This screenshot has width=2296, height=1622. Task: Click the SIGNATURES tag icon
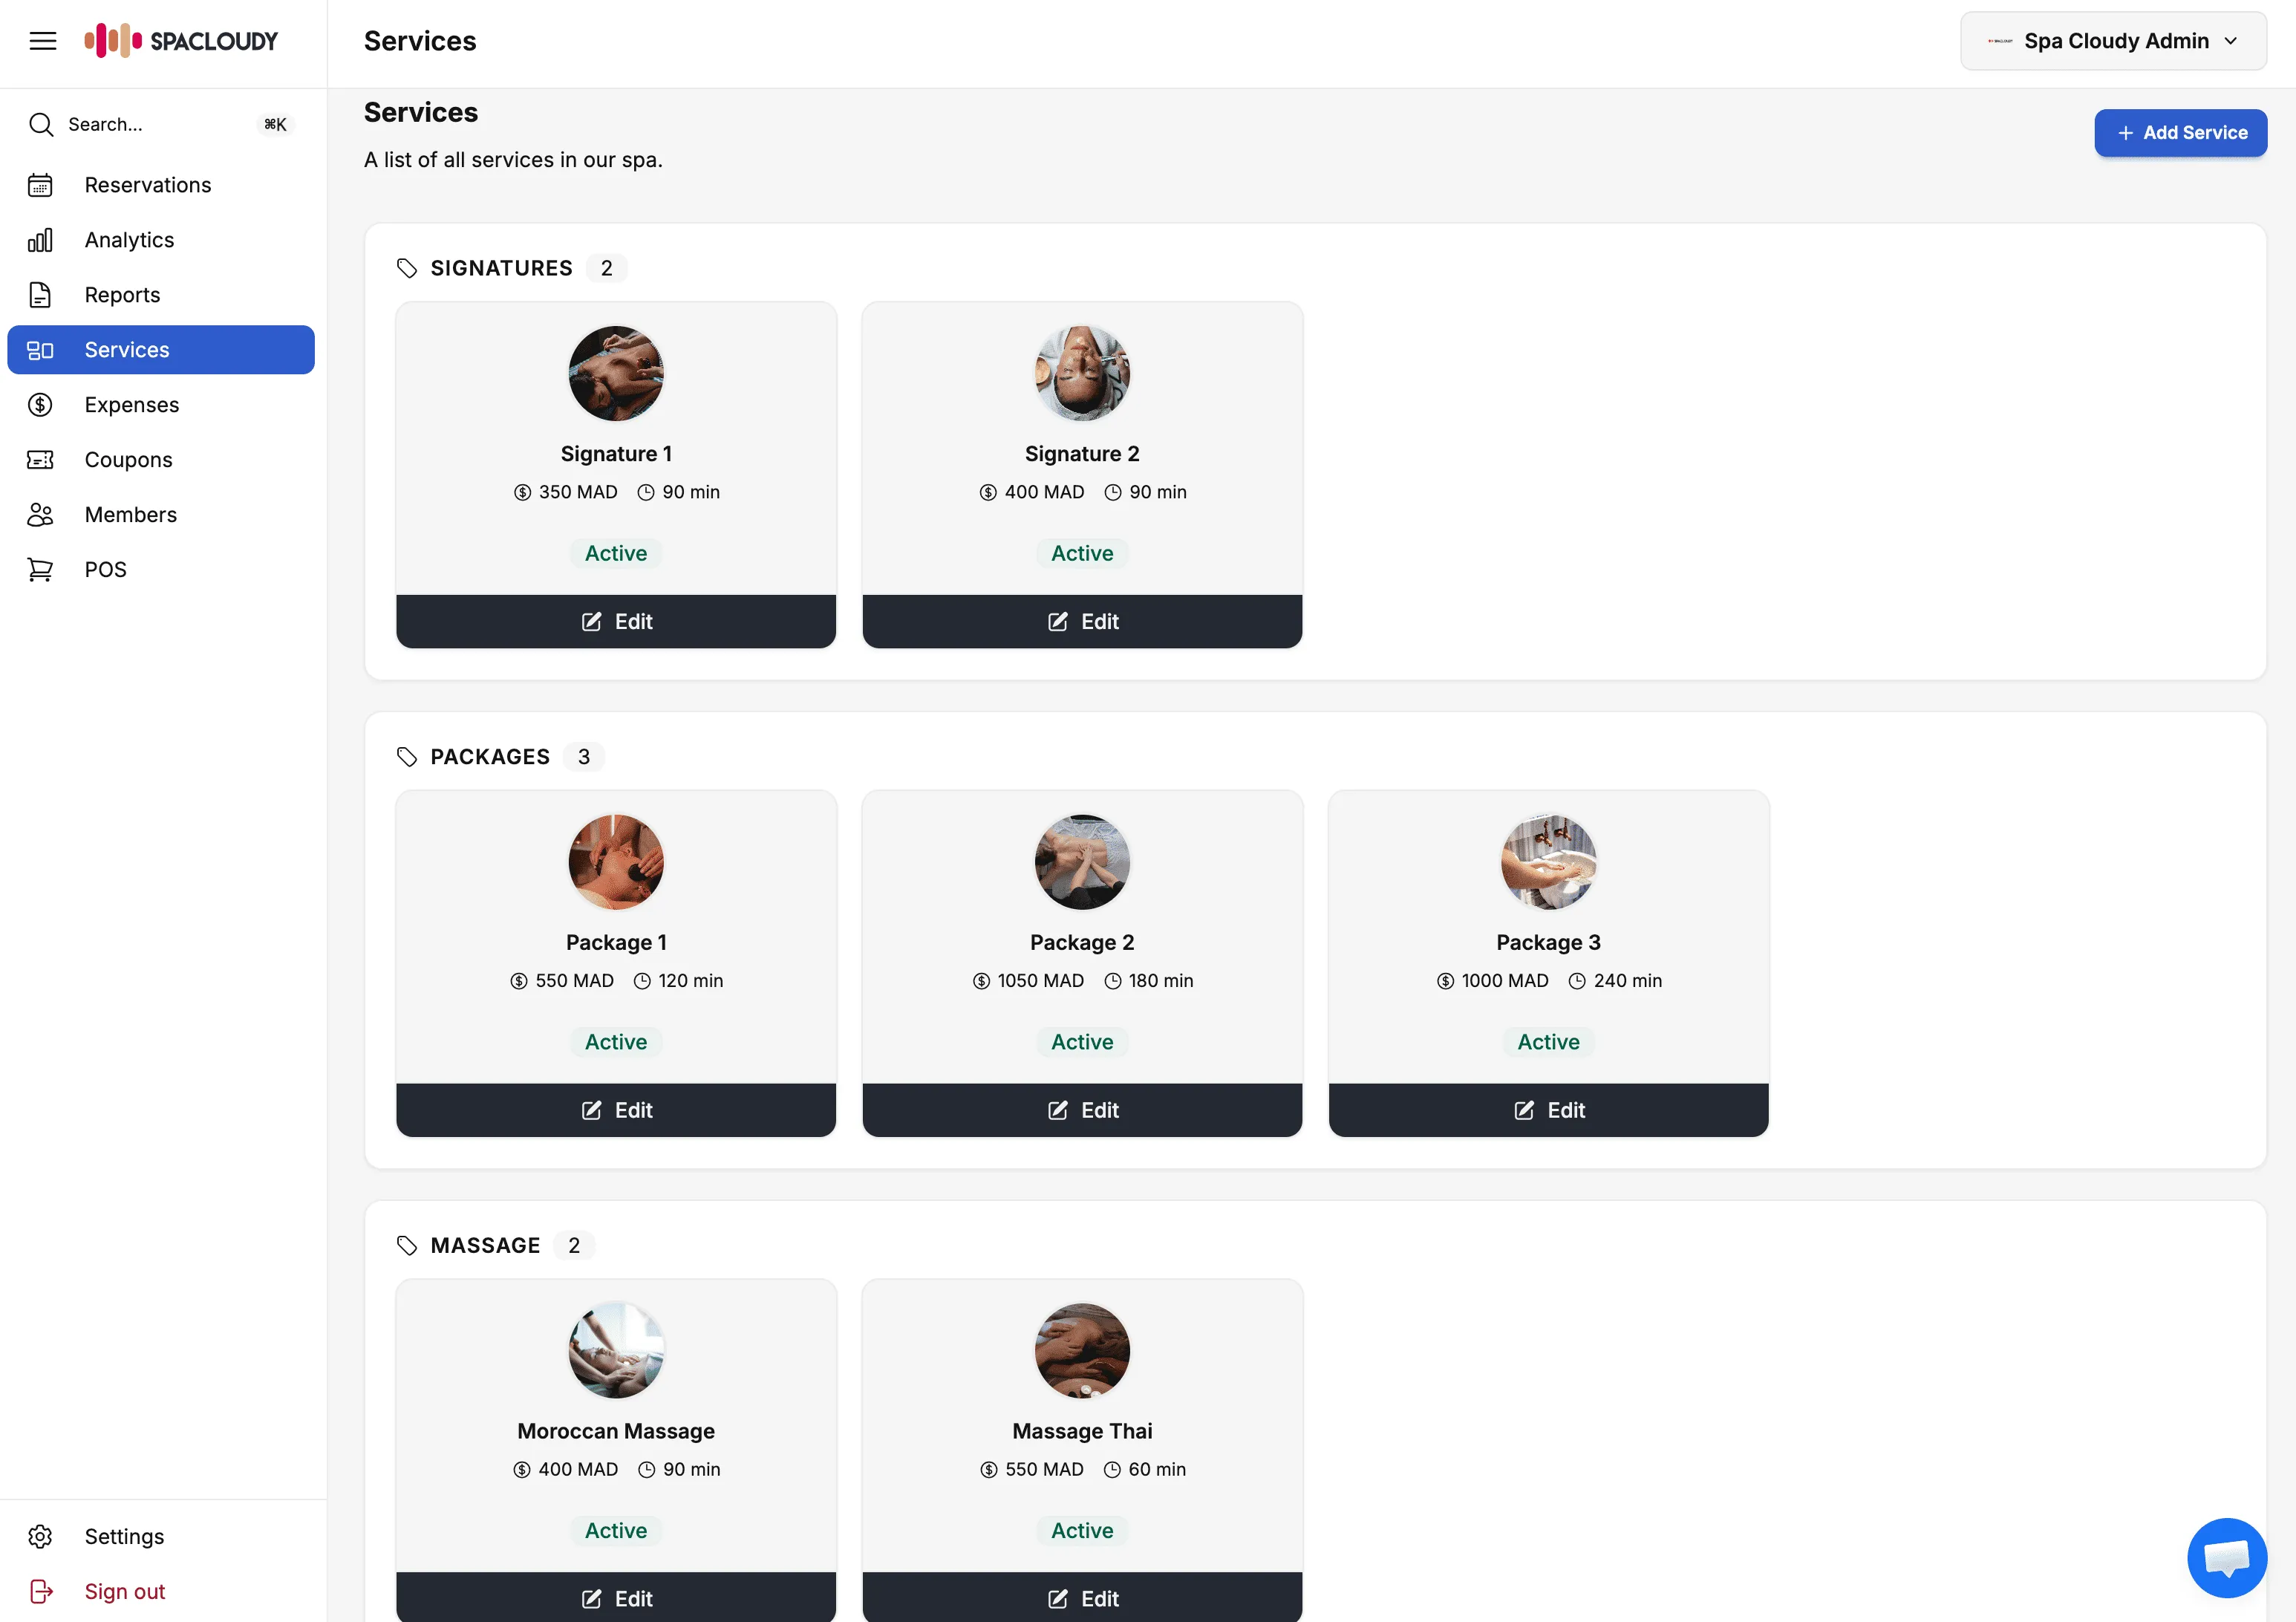(406, 267)
